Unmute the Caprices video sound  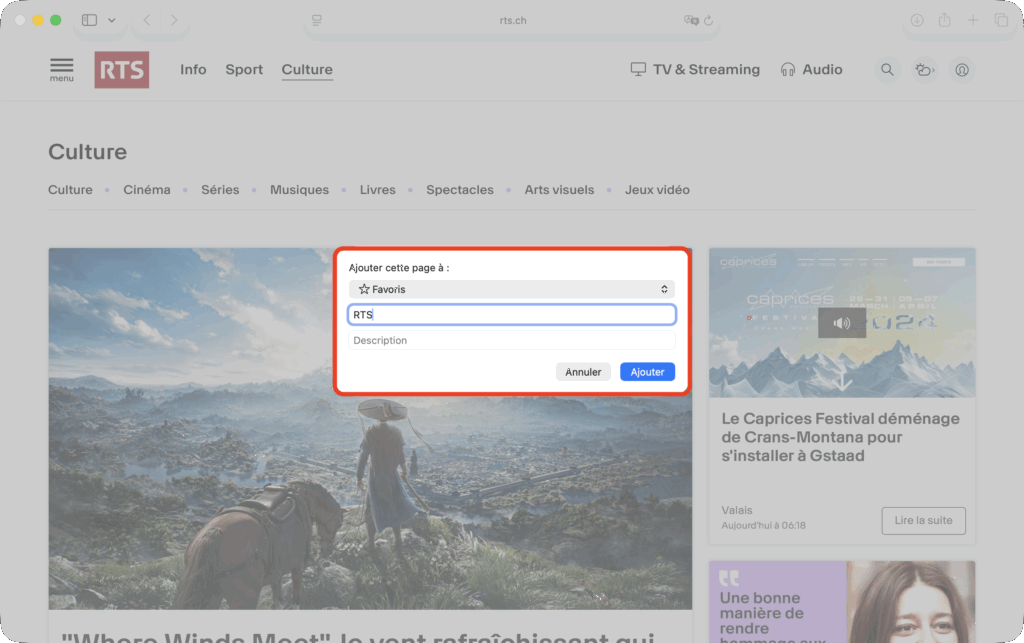pyautogui.click(x=842, y=323)
